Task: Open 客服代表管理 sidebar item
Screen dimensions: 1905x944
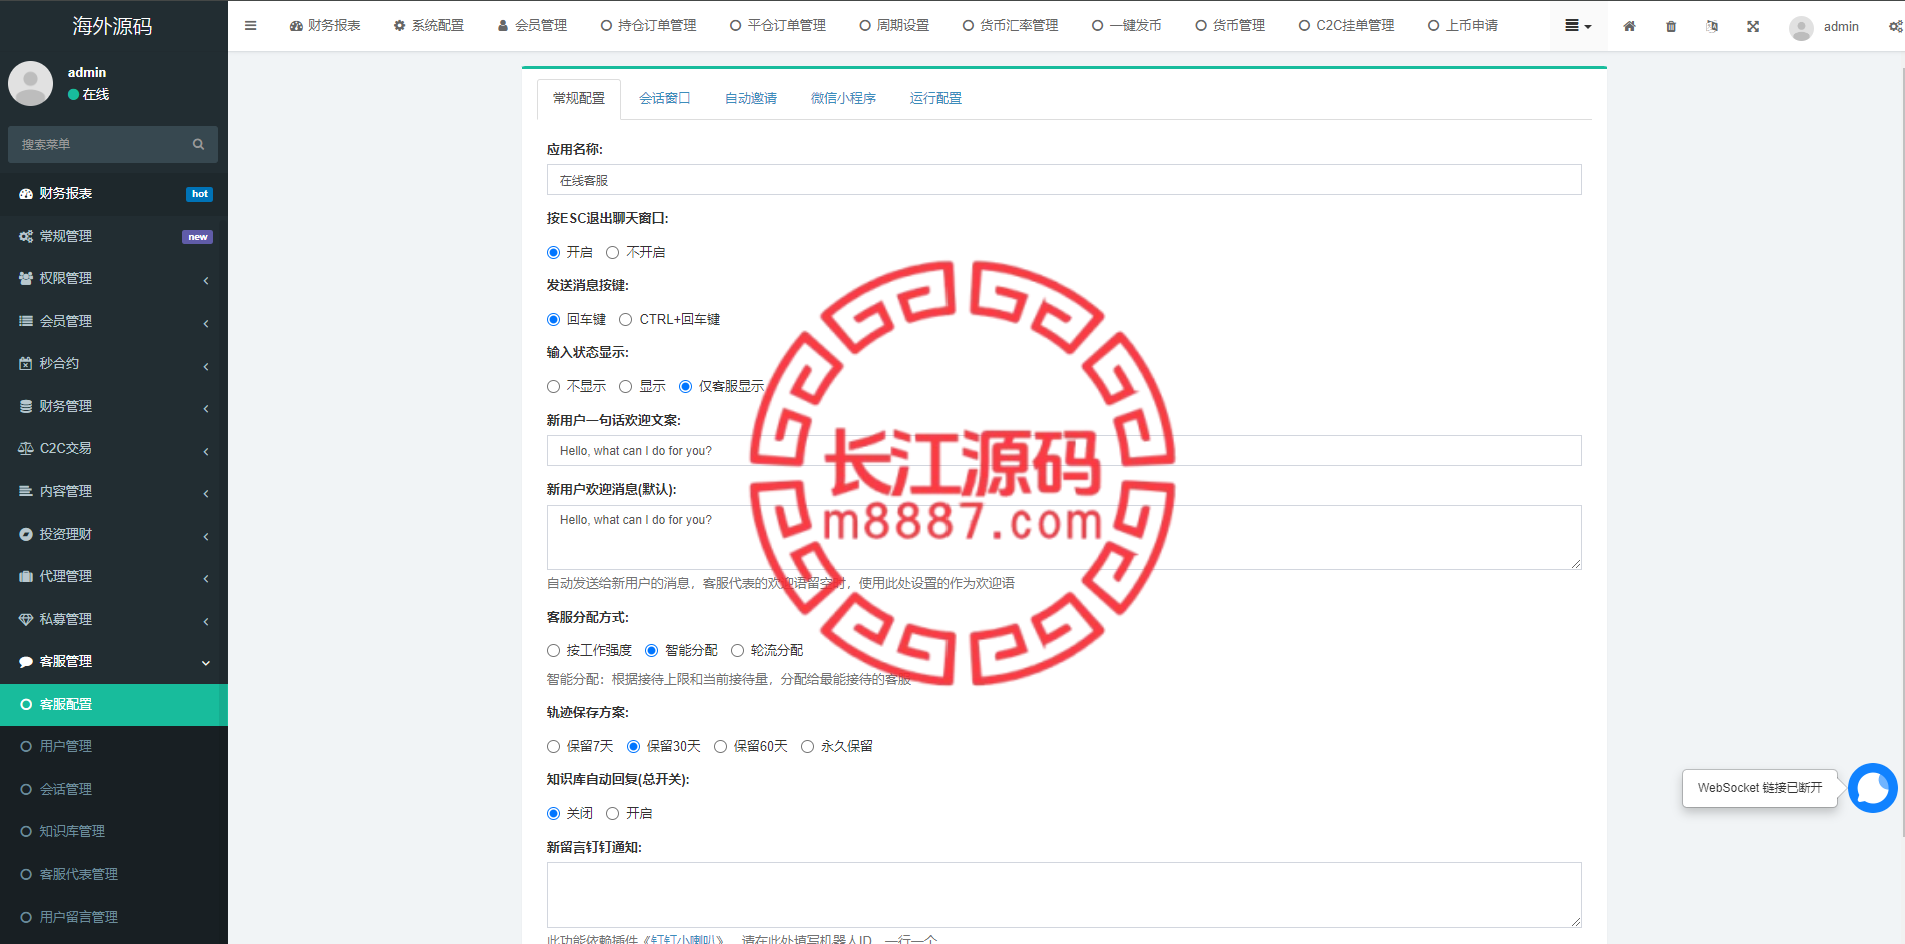Action: [x=114, y=875]
